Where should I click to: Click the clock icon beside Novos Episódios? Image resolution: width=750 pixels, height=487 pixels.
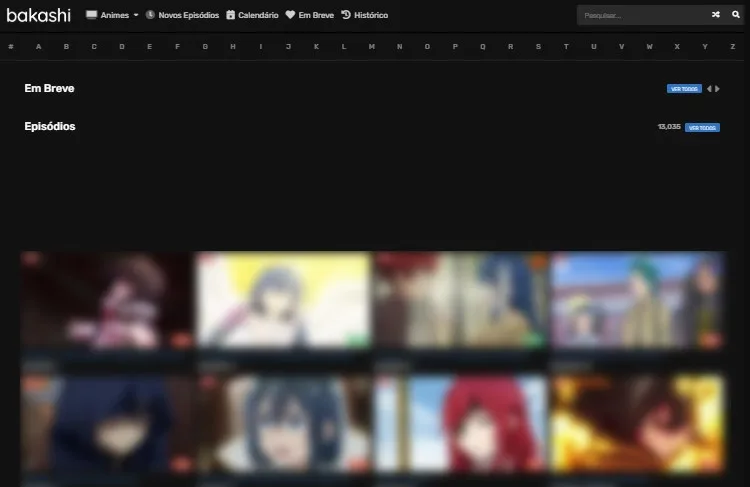(x=150, y=15)
